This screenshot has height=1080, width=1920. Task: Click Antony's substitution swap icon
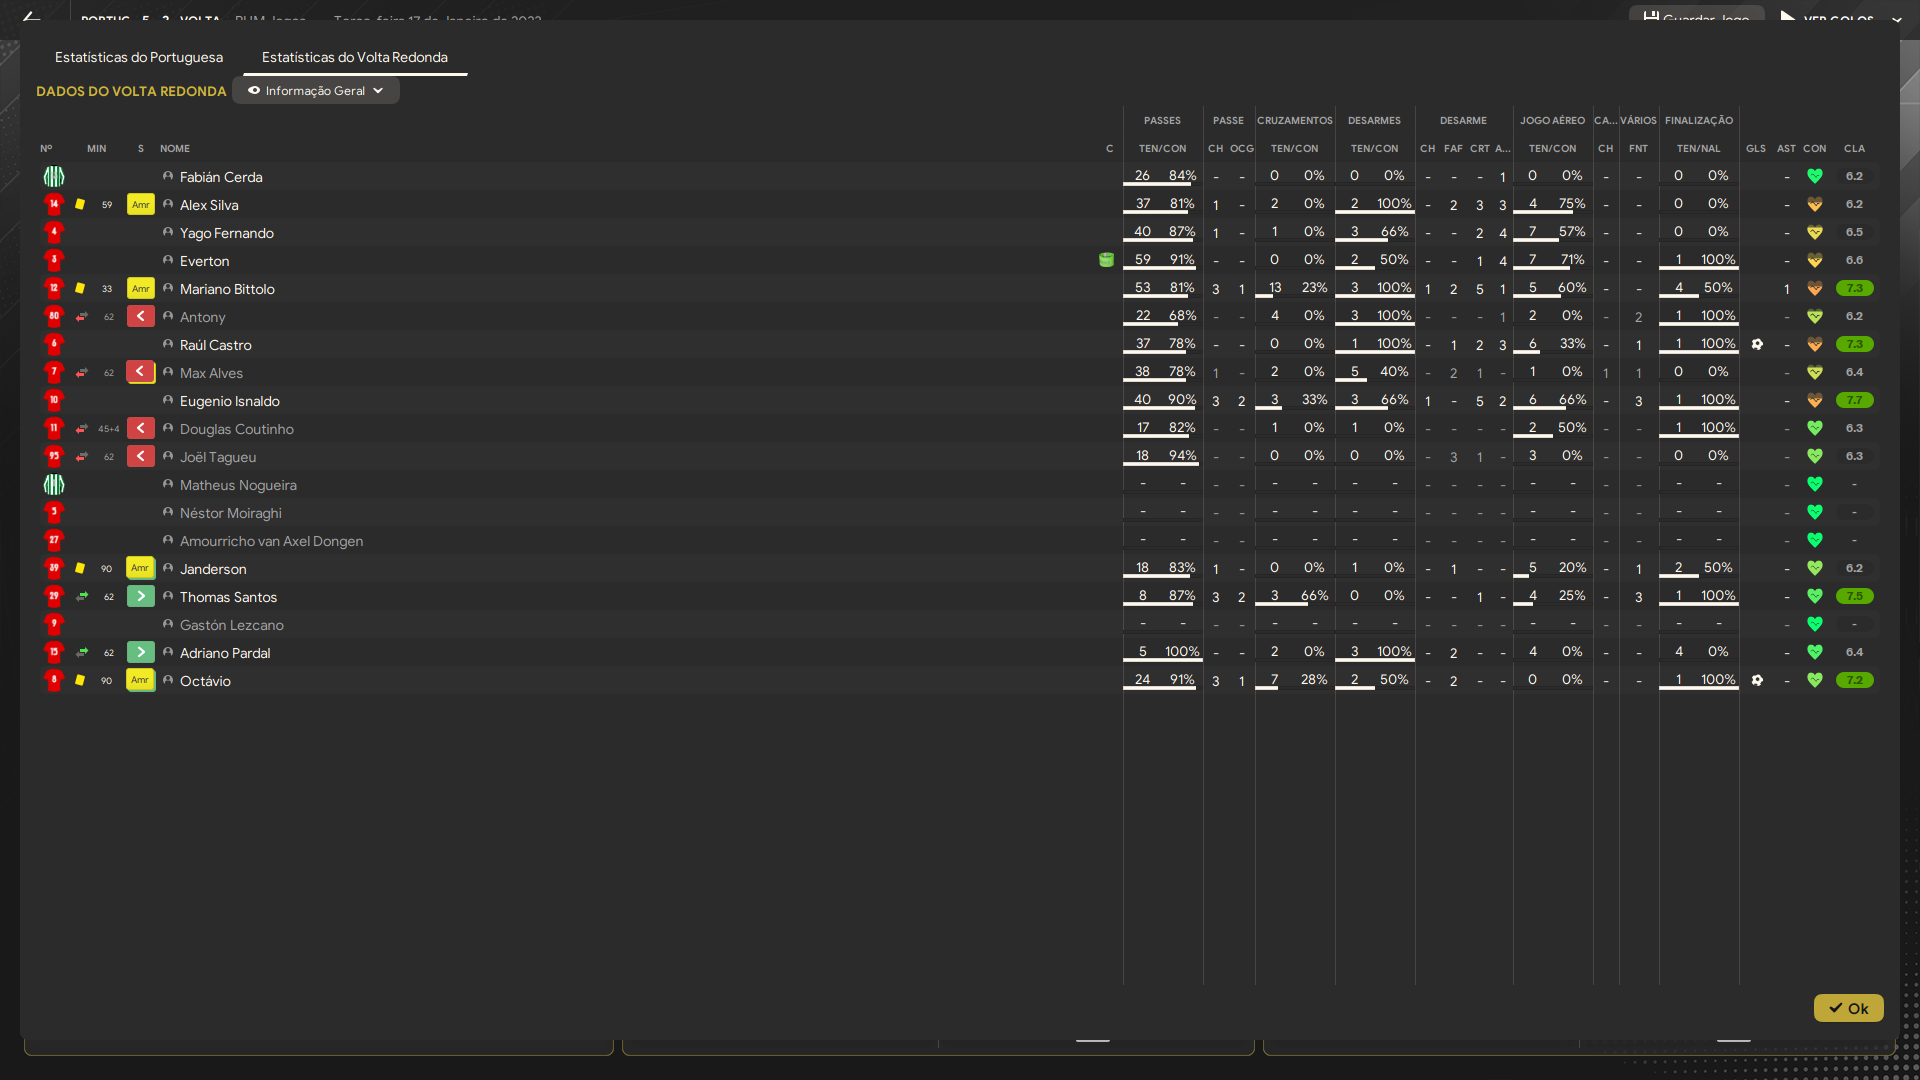click(x=82, y=317)
